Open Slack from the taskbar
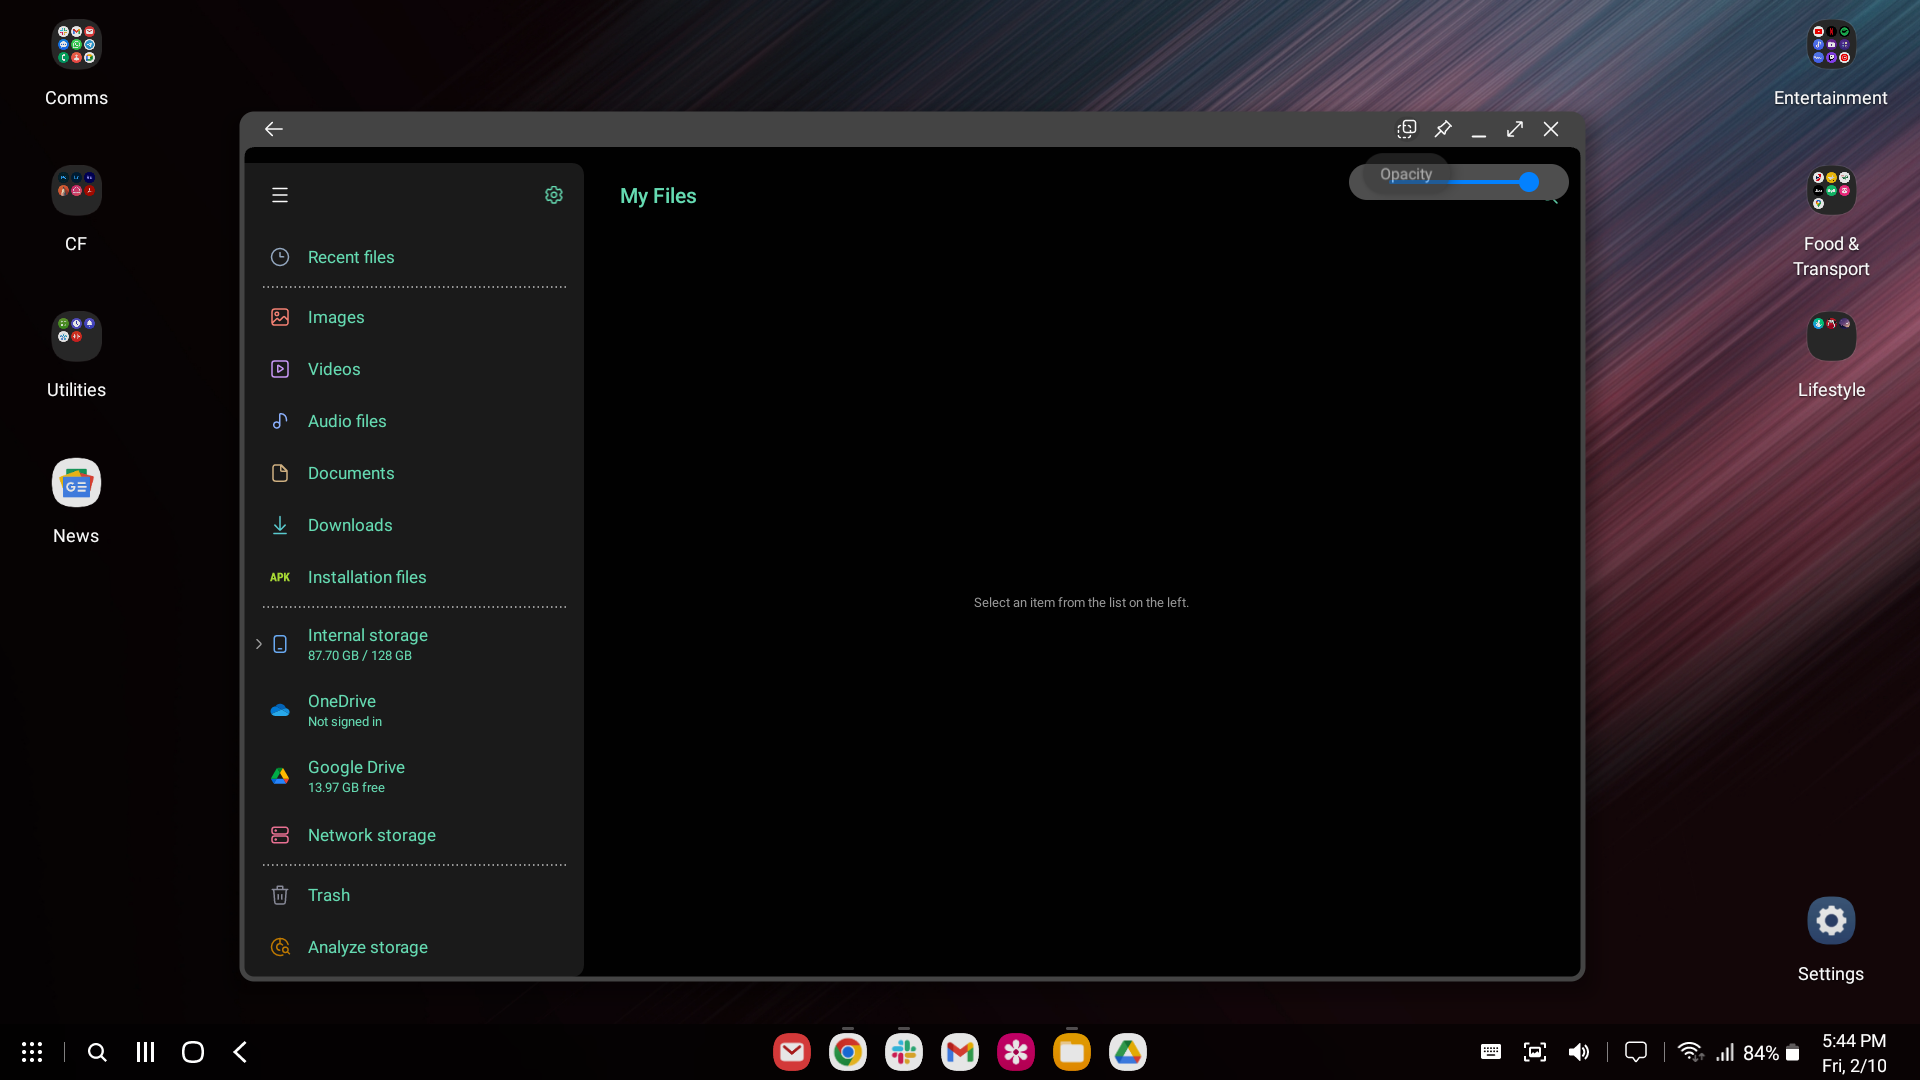Image resolution: width=1920 pixels, height=1080 pixels. click(x=903, y=1052)
